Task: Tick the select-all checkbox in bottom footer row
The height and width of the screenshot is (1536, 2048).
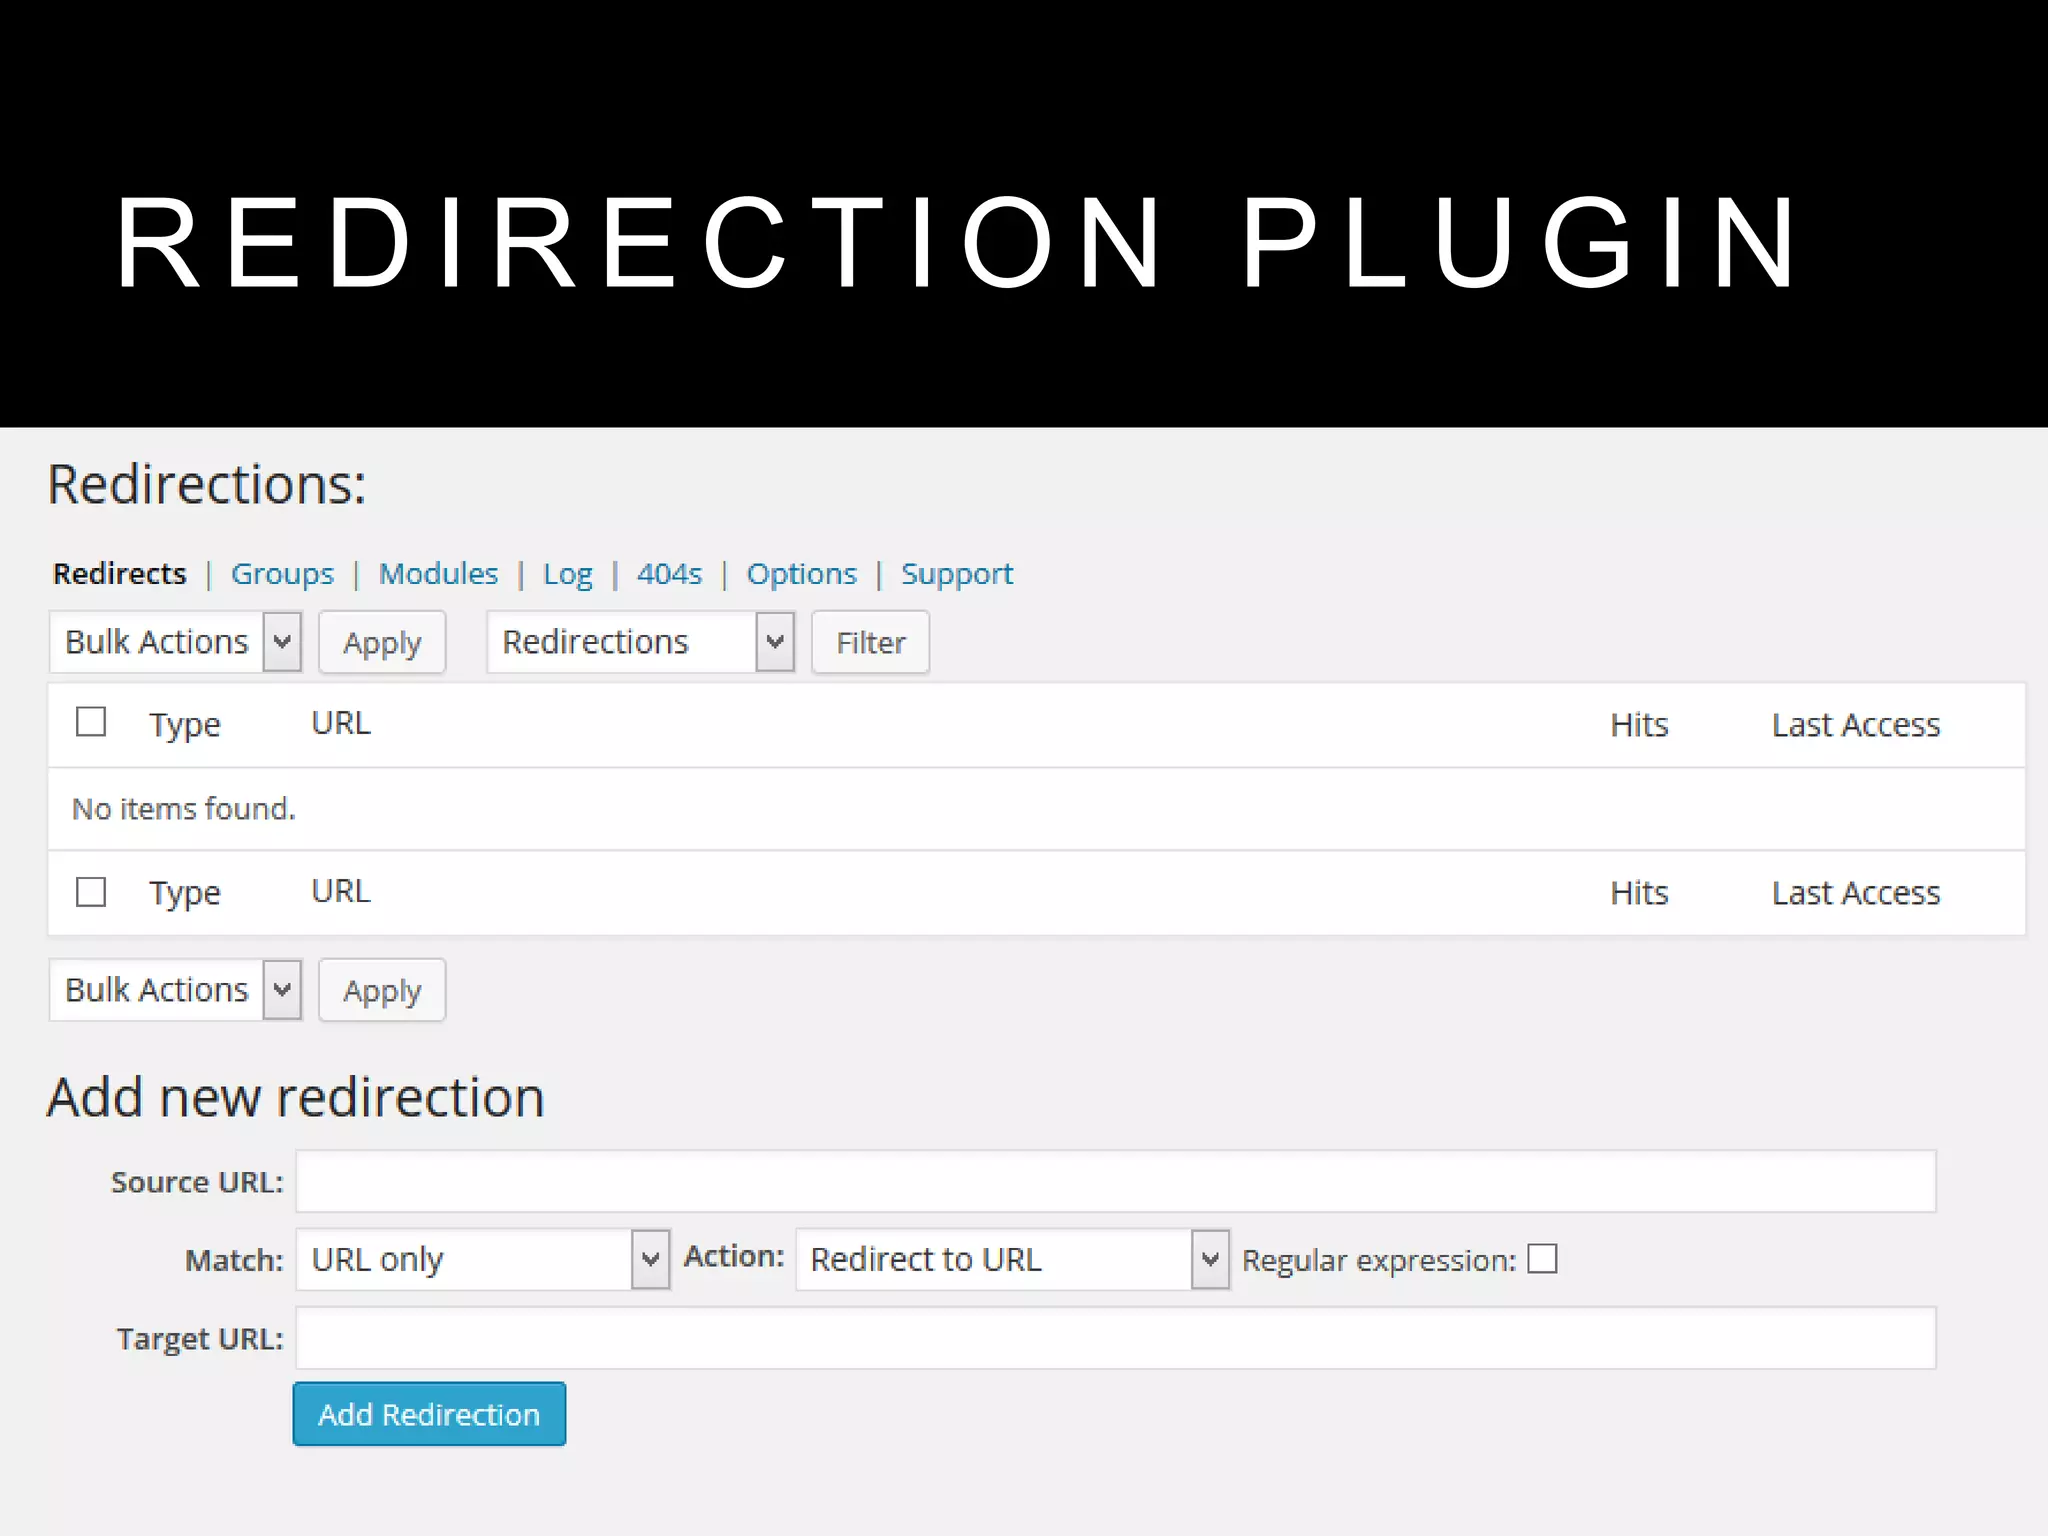Action: (91, 891)
